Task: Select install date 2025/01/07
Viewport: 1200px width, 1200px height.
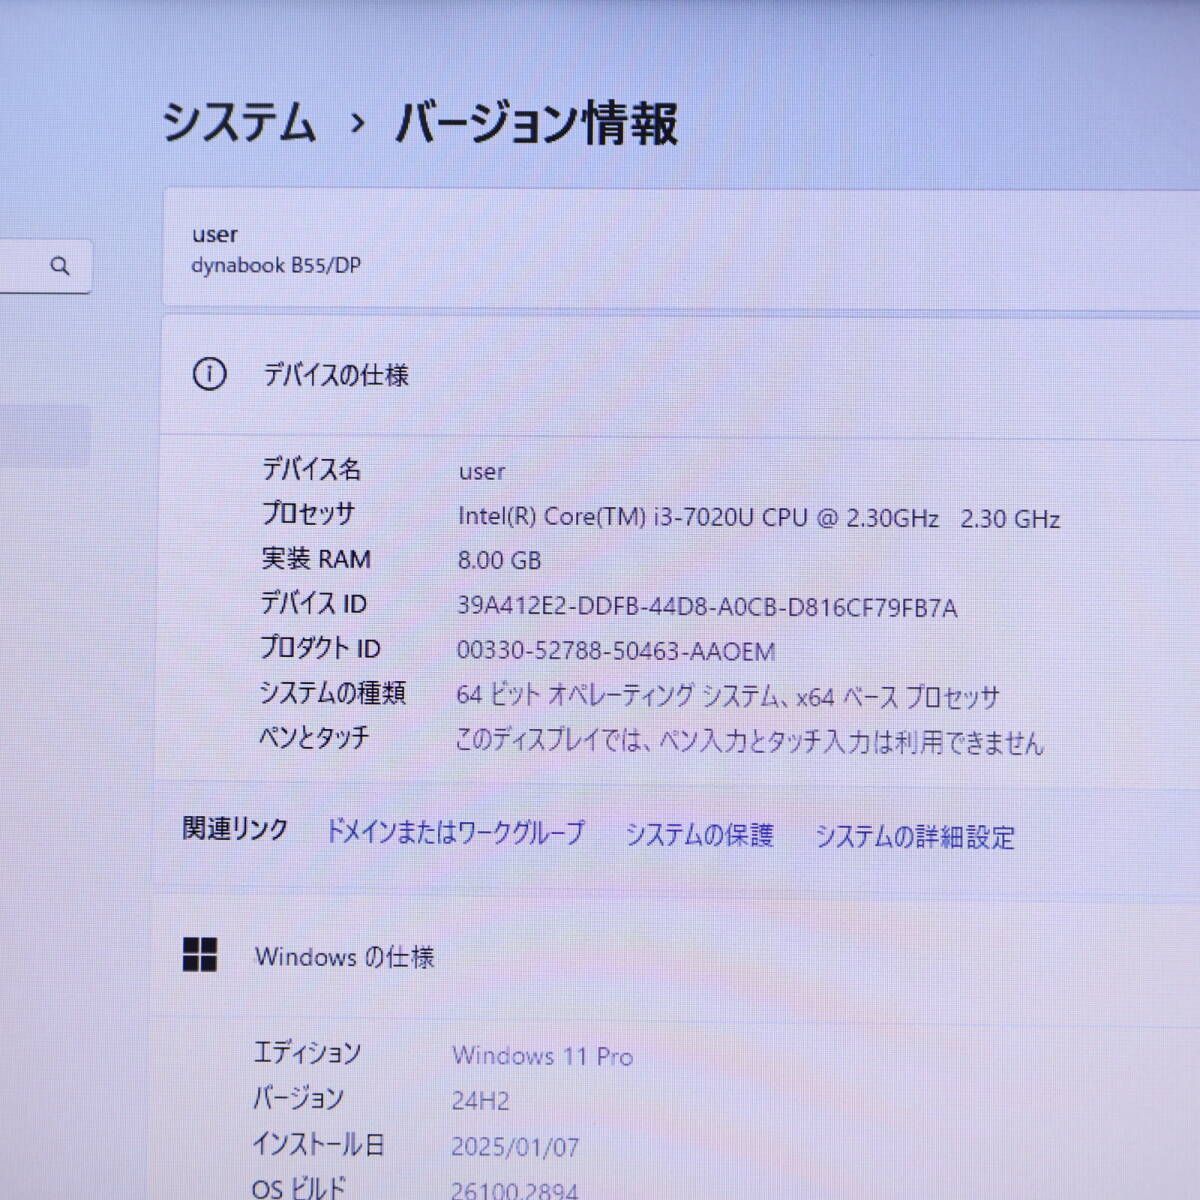Action: (515, 1146)
